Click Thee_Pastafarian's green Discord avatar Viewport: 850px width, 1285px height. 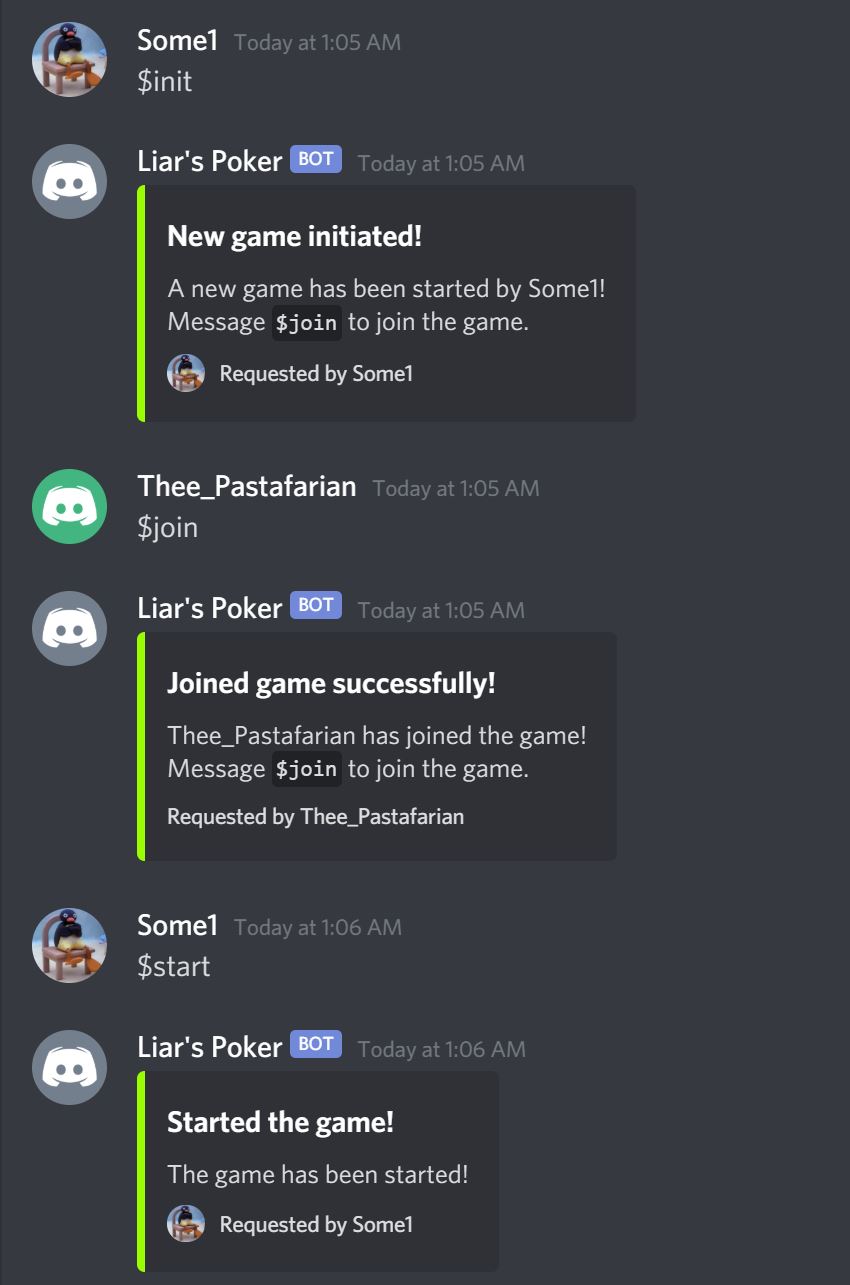70,506
